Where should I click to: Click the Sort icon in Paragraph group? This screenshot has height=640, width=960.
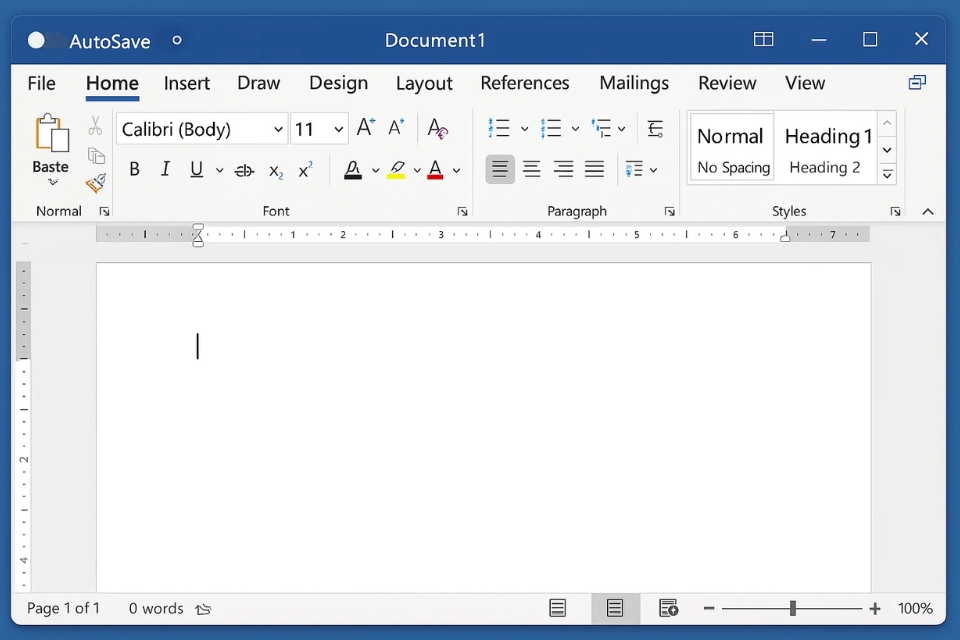point(655,128)
